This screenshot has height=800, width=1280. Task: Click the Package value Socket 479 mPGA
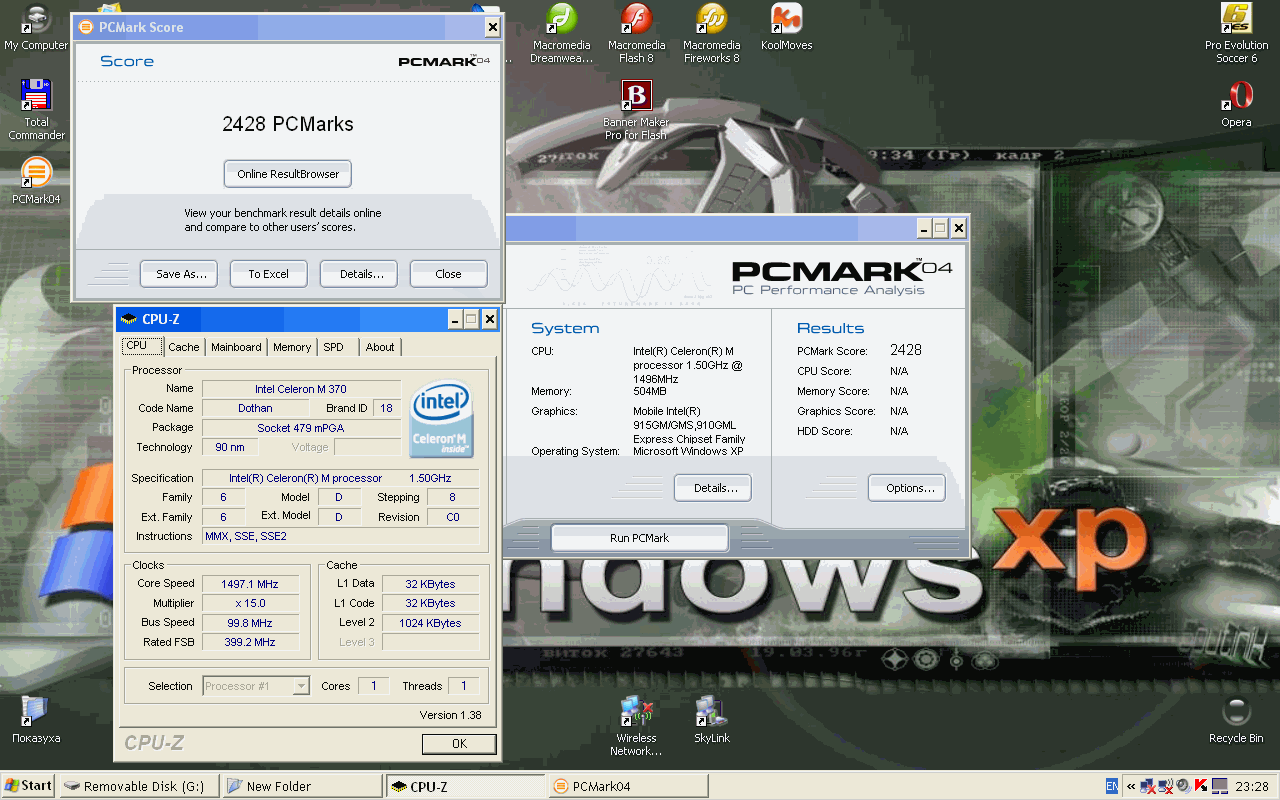pos(301,428)
